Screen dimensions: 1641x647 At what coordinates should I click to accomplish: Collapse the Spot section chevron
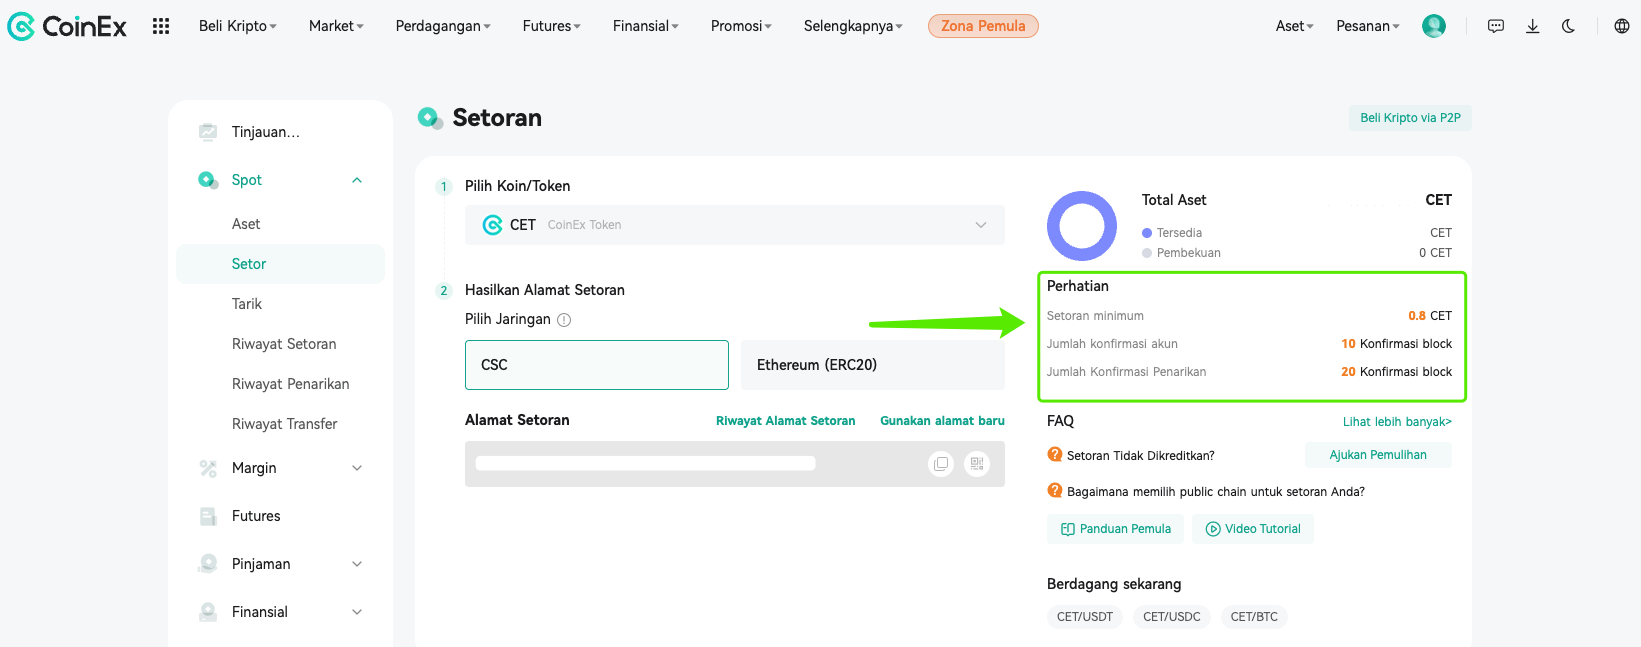coord(357,180)
